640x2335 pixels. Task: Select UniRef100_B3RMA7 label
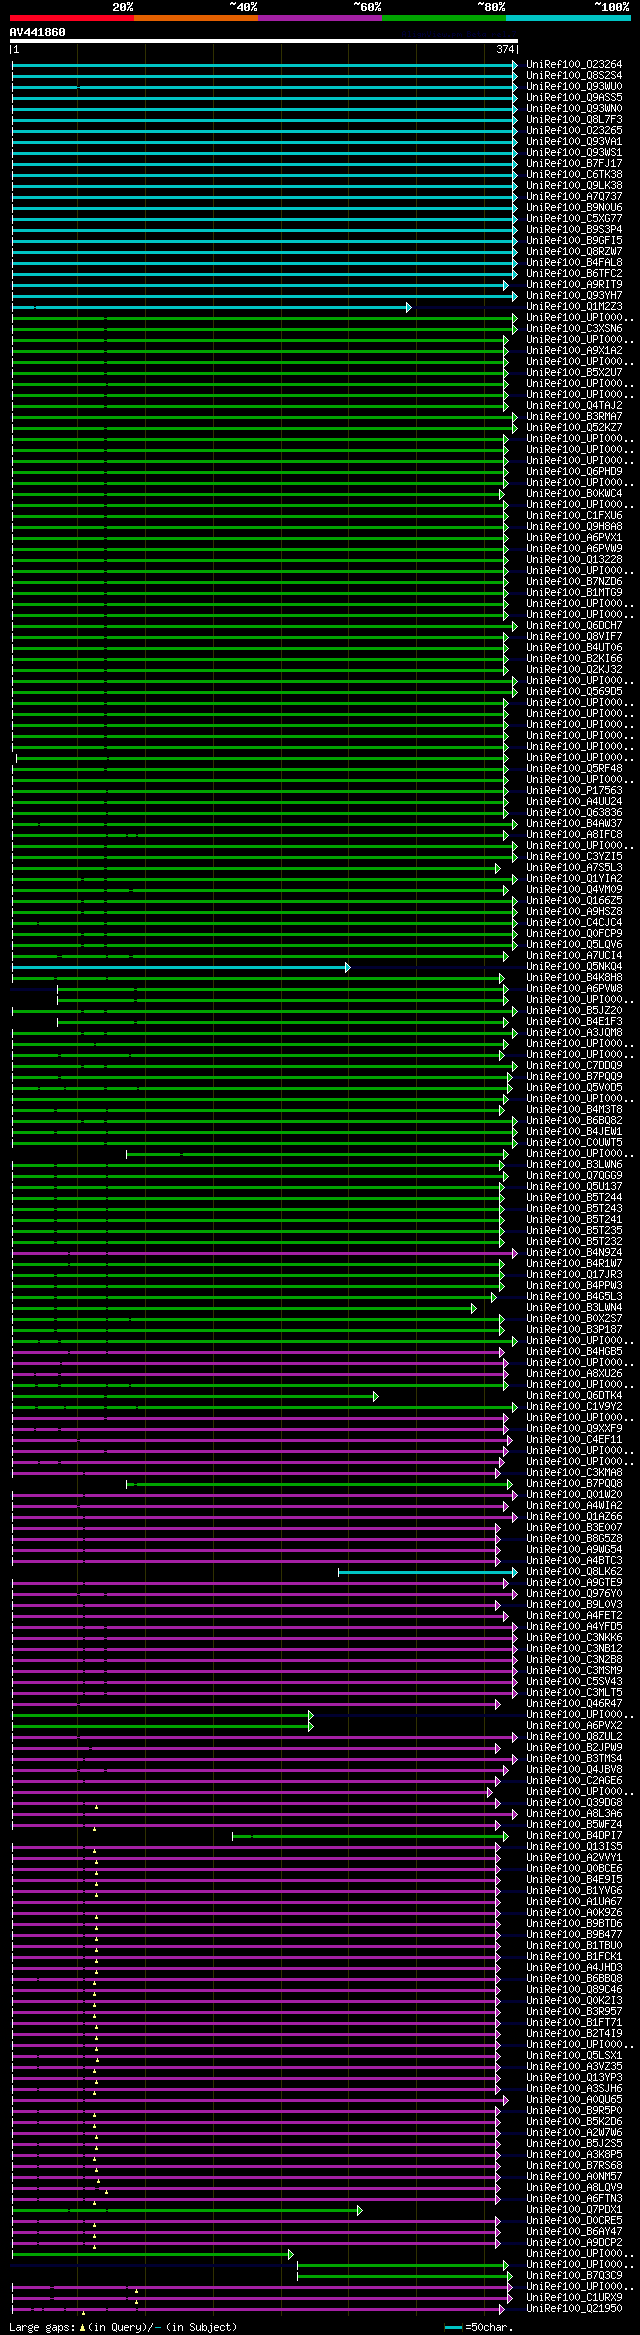pyautogui.click(x=574, y=416)
